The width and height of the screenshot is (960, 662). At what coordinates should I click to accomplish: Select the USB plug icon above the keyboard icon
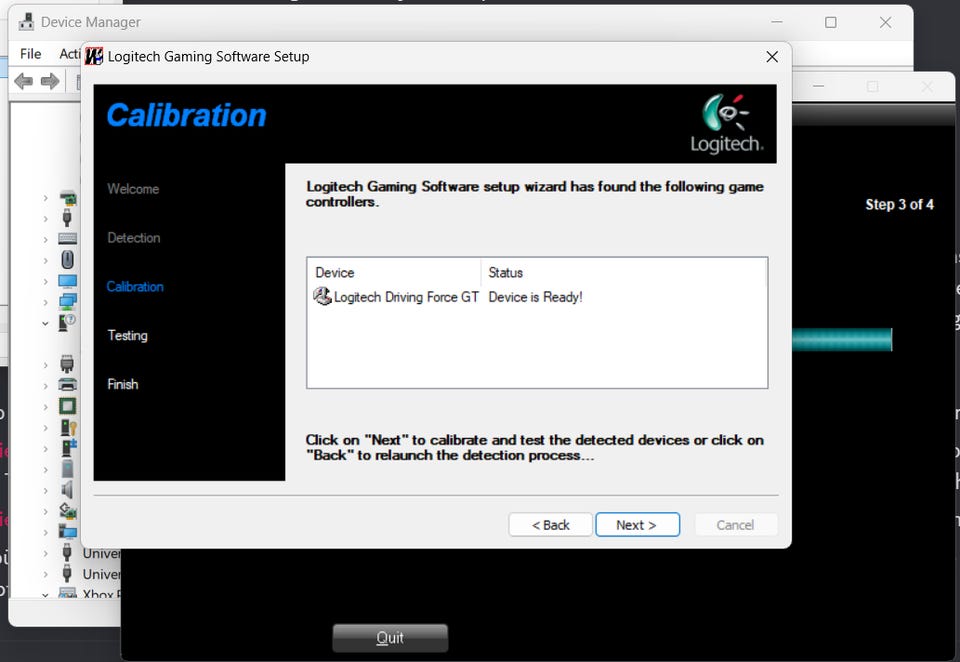pos(67,218)
